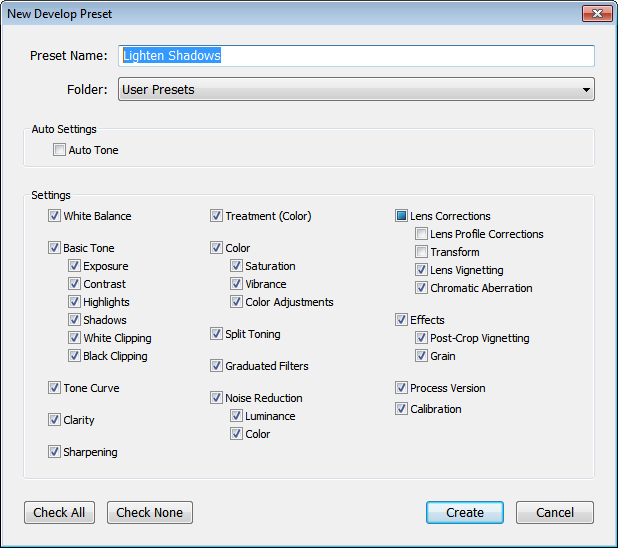
Task: Uncheck the Vibrance checkbox
Action: point(236,283)
